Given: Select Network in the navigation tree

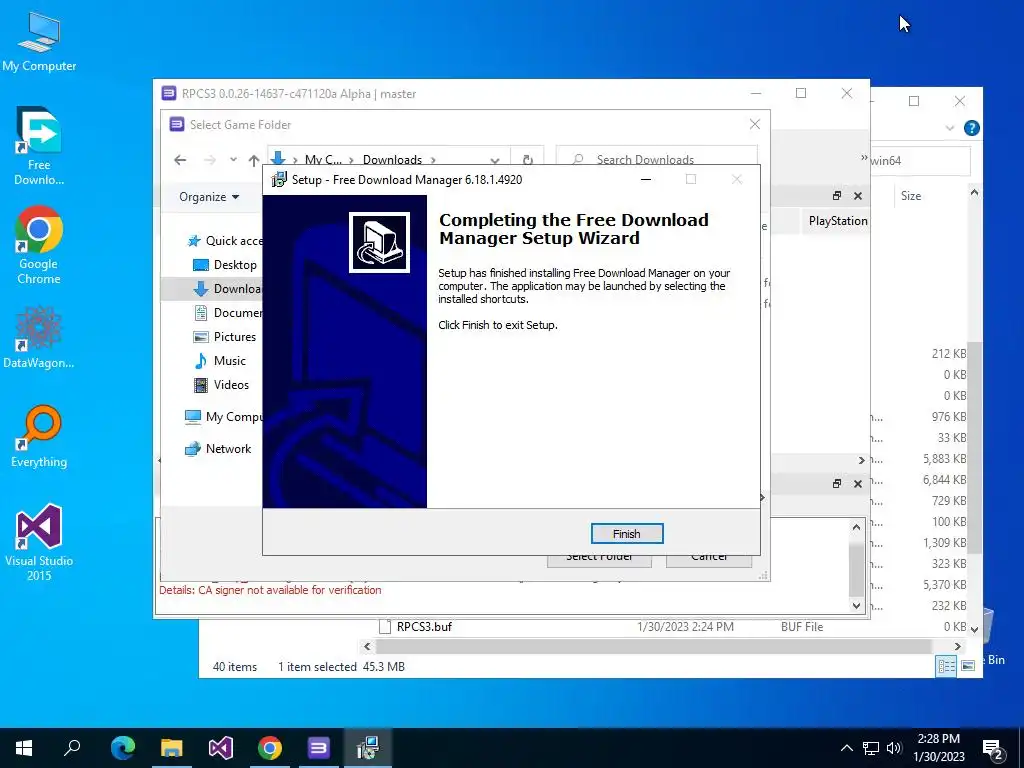Looking at the screenshot, I should (218, 449).
